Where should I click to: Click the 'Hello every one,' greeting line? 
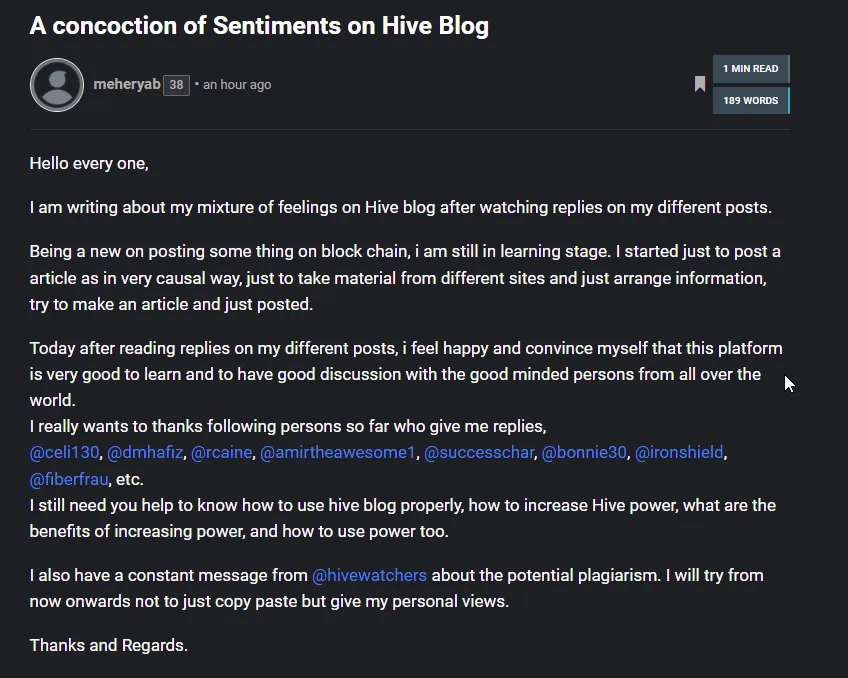(x=89, y=163)
